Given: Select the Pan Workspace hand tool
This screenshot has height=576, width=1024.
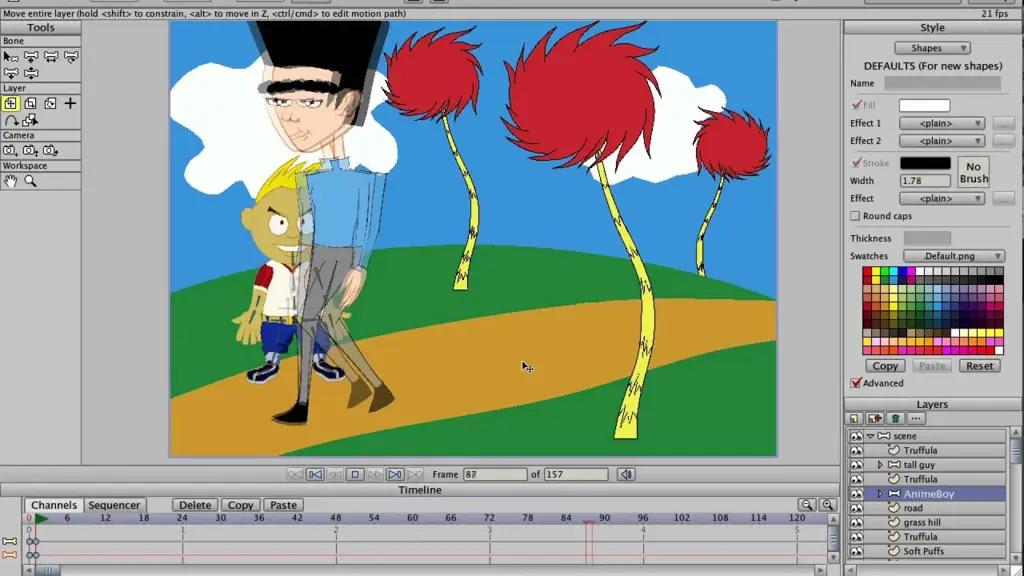Looking at the screenshot, I should (x=10, y=182).
